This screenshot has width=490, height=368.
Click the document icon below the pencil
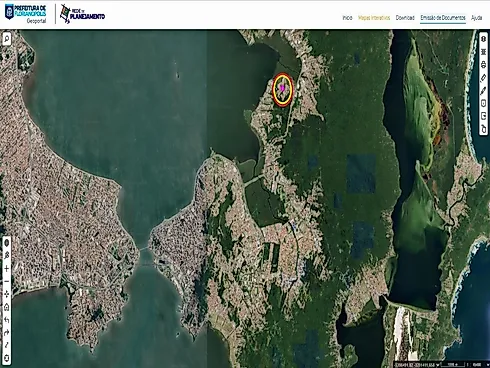tap(484, 103)
